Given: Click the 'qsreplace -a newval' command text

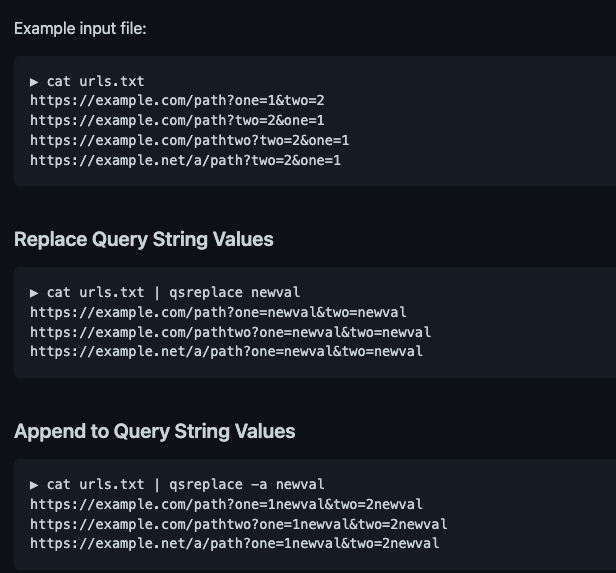Looking at the screenshot, I should click(247, 485).
